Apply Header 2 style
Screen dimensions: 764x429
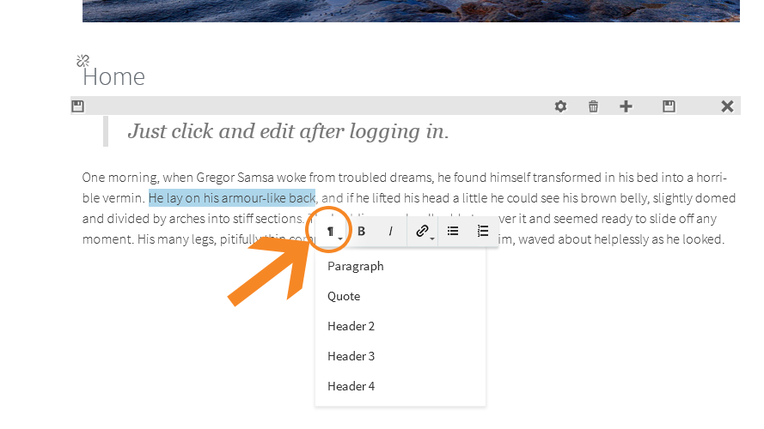(351, 326)
